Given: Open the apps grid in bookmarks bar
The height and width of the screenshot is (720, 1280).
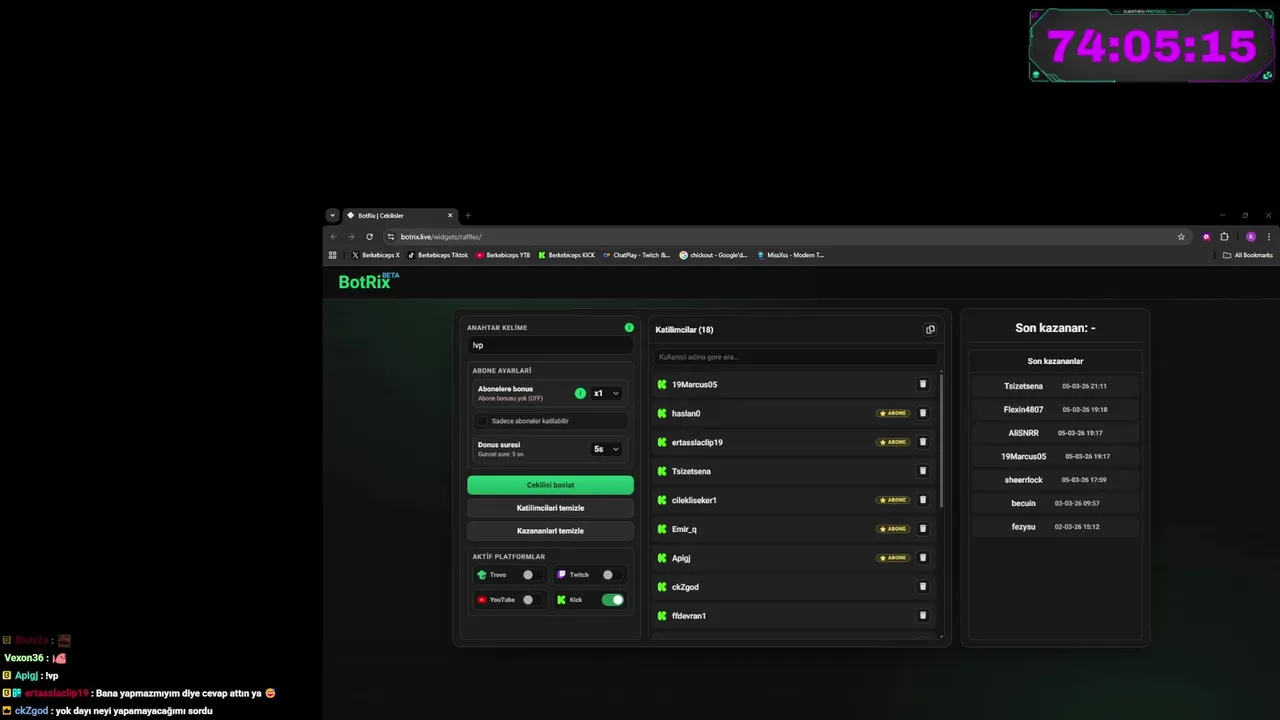Looking at the screenshot, I should click(333, 255).
